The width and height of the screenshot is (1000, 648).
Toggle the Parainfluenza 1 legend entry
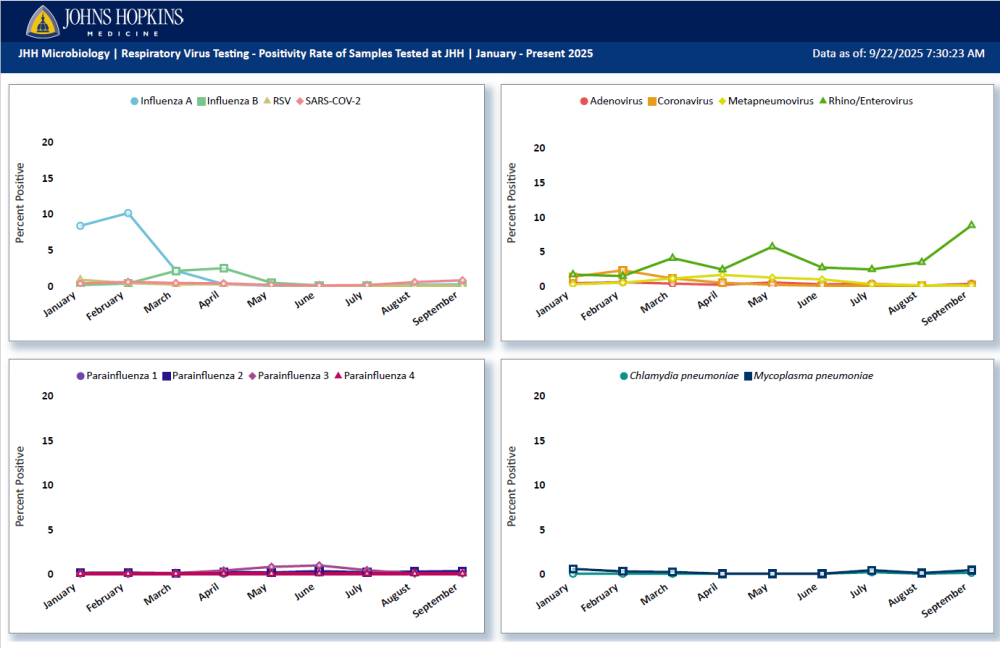[x=115, y=376]
